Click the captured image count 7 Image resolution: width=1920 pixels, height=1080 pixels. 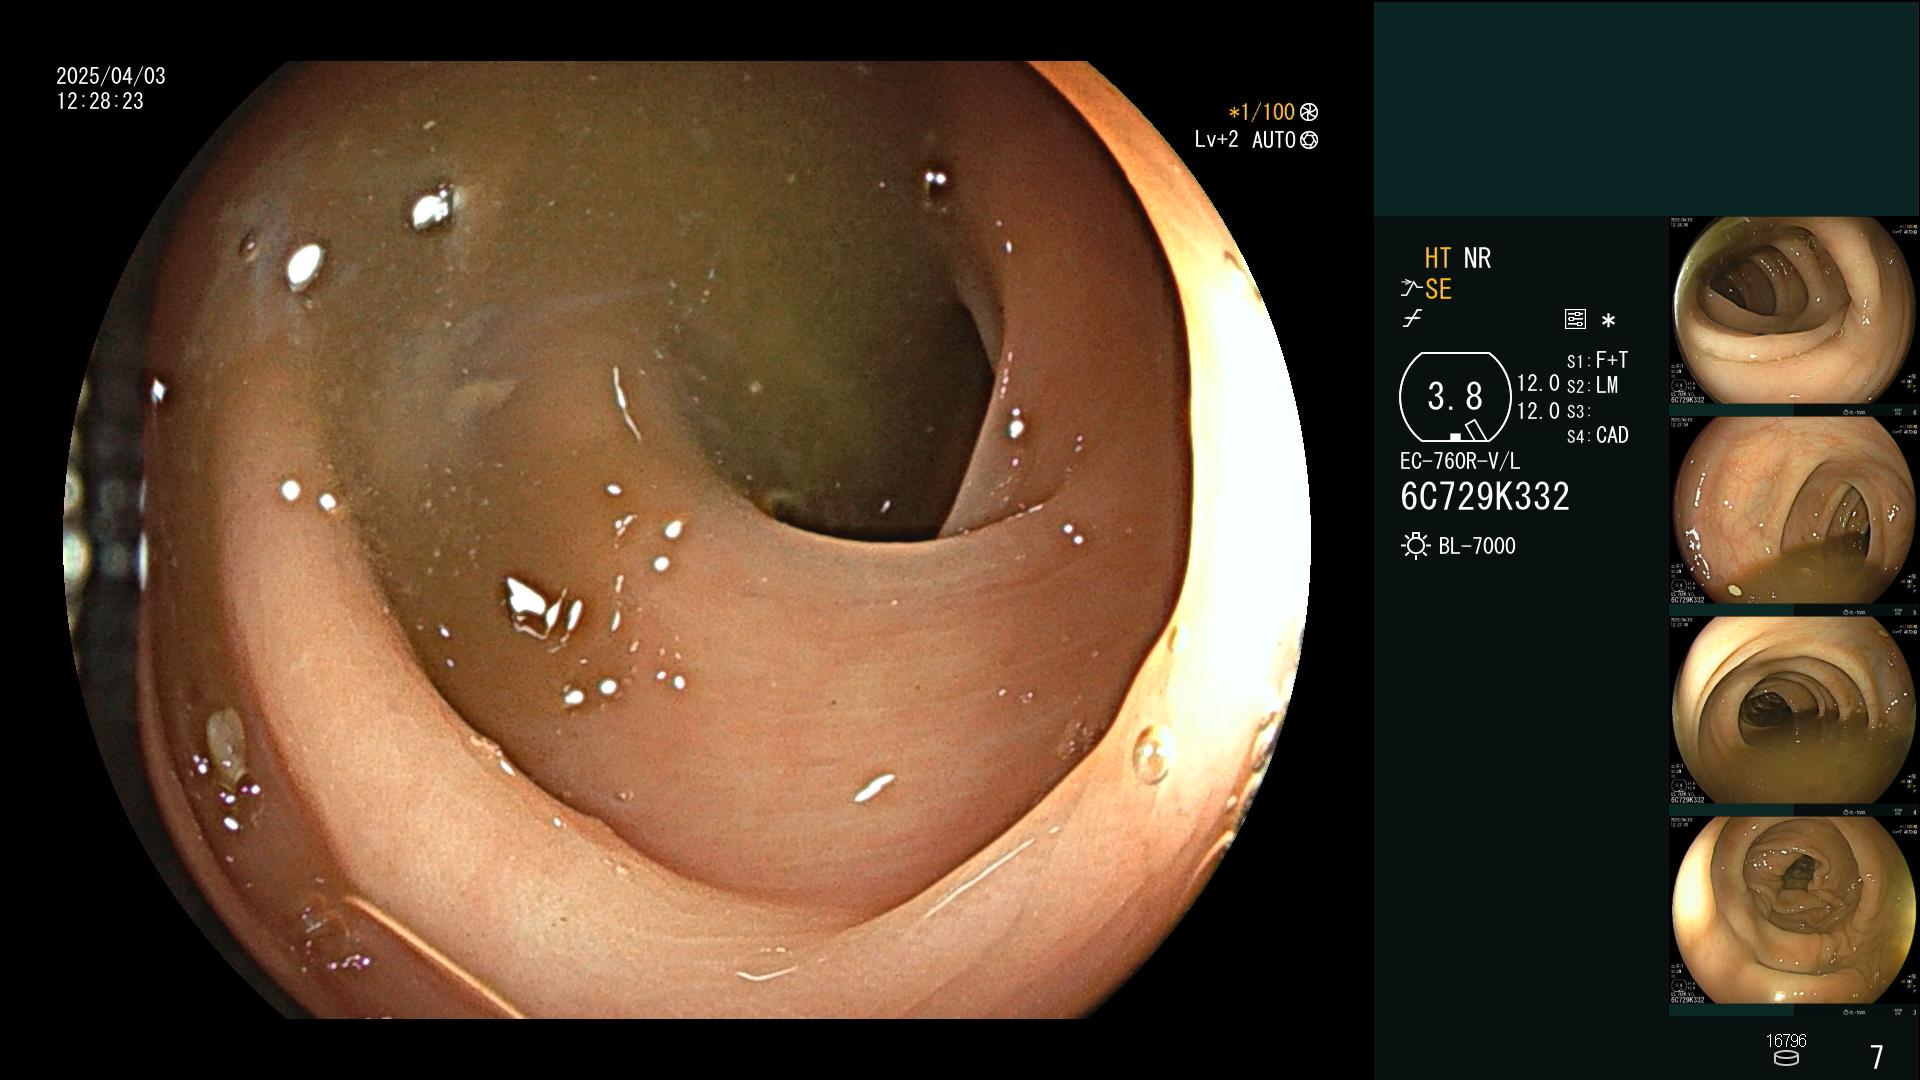point(1877,1057)
